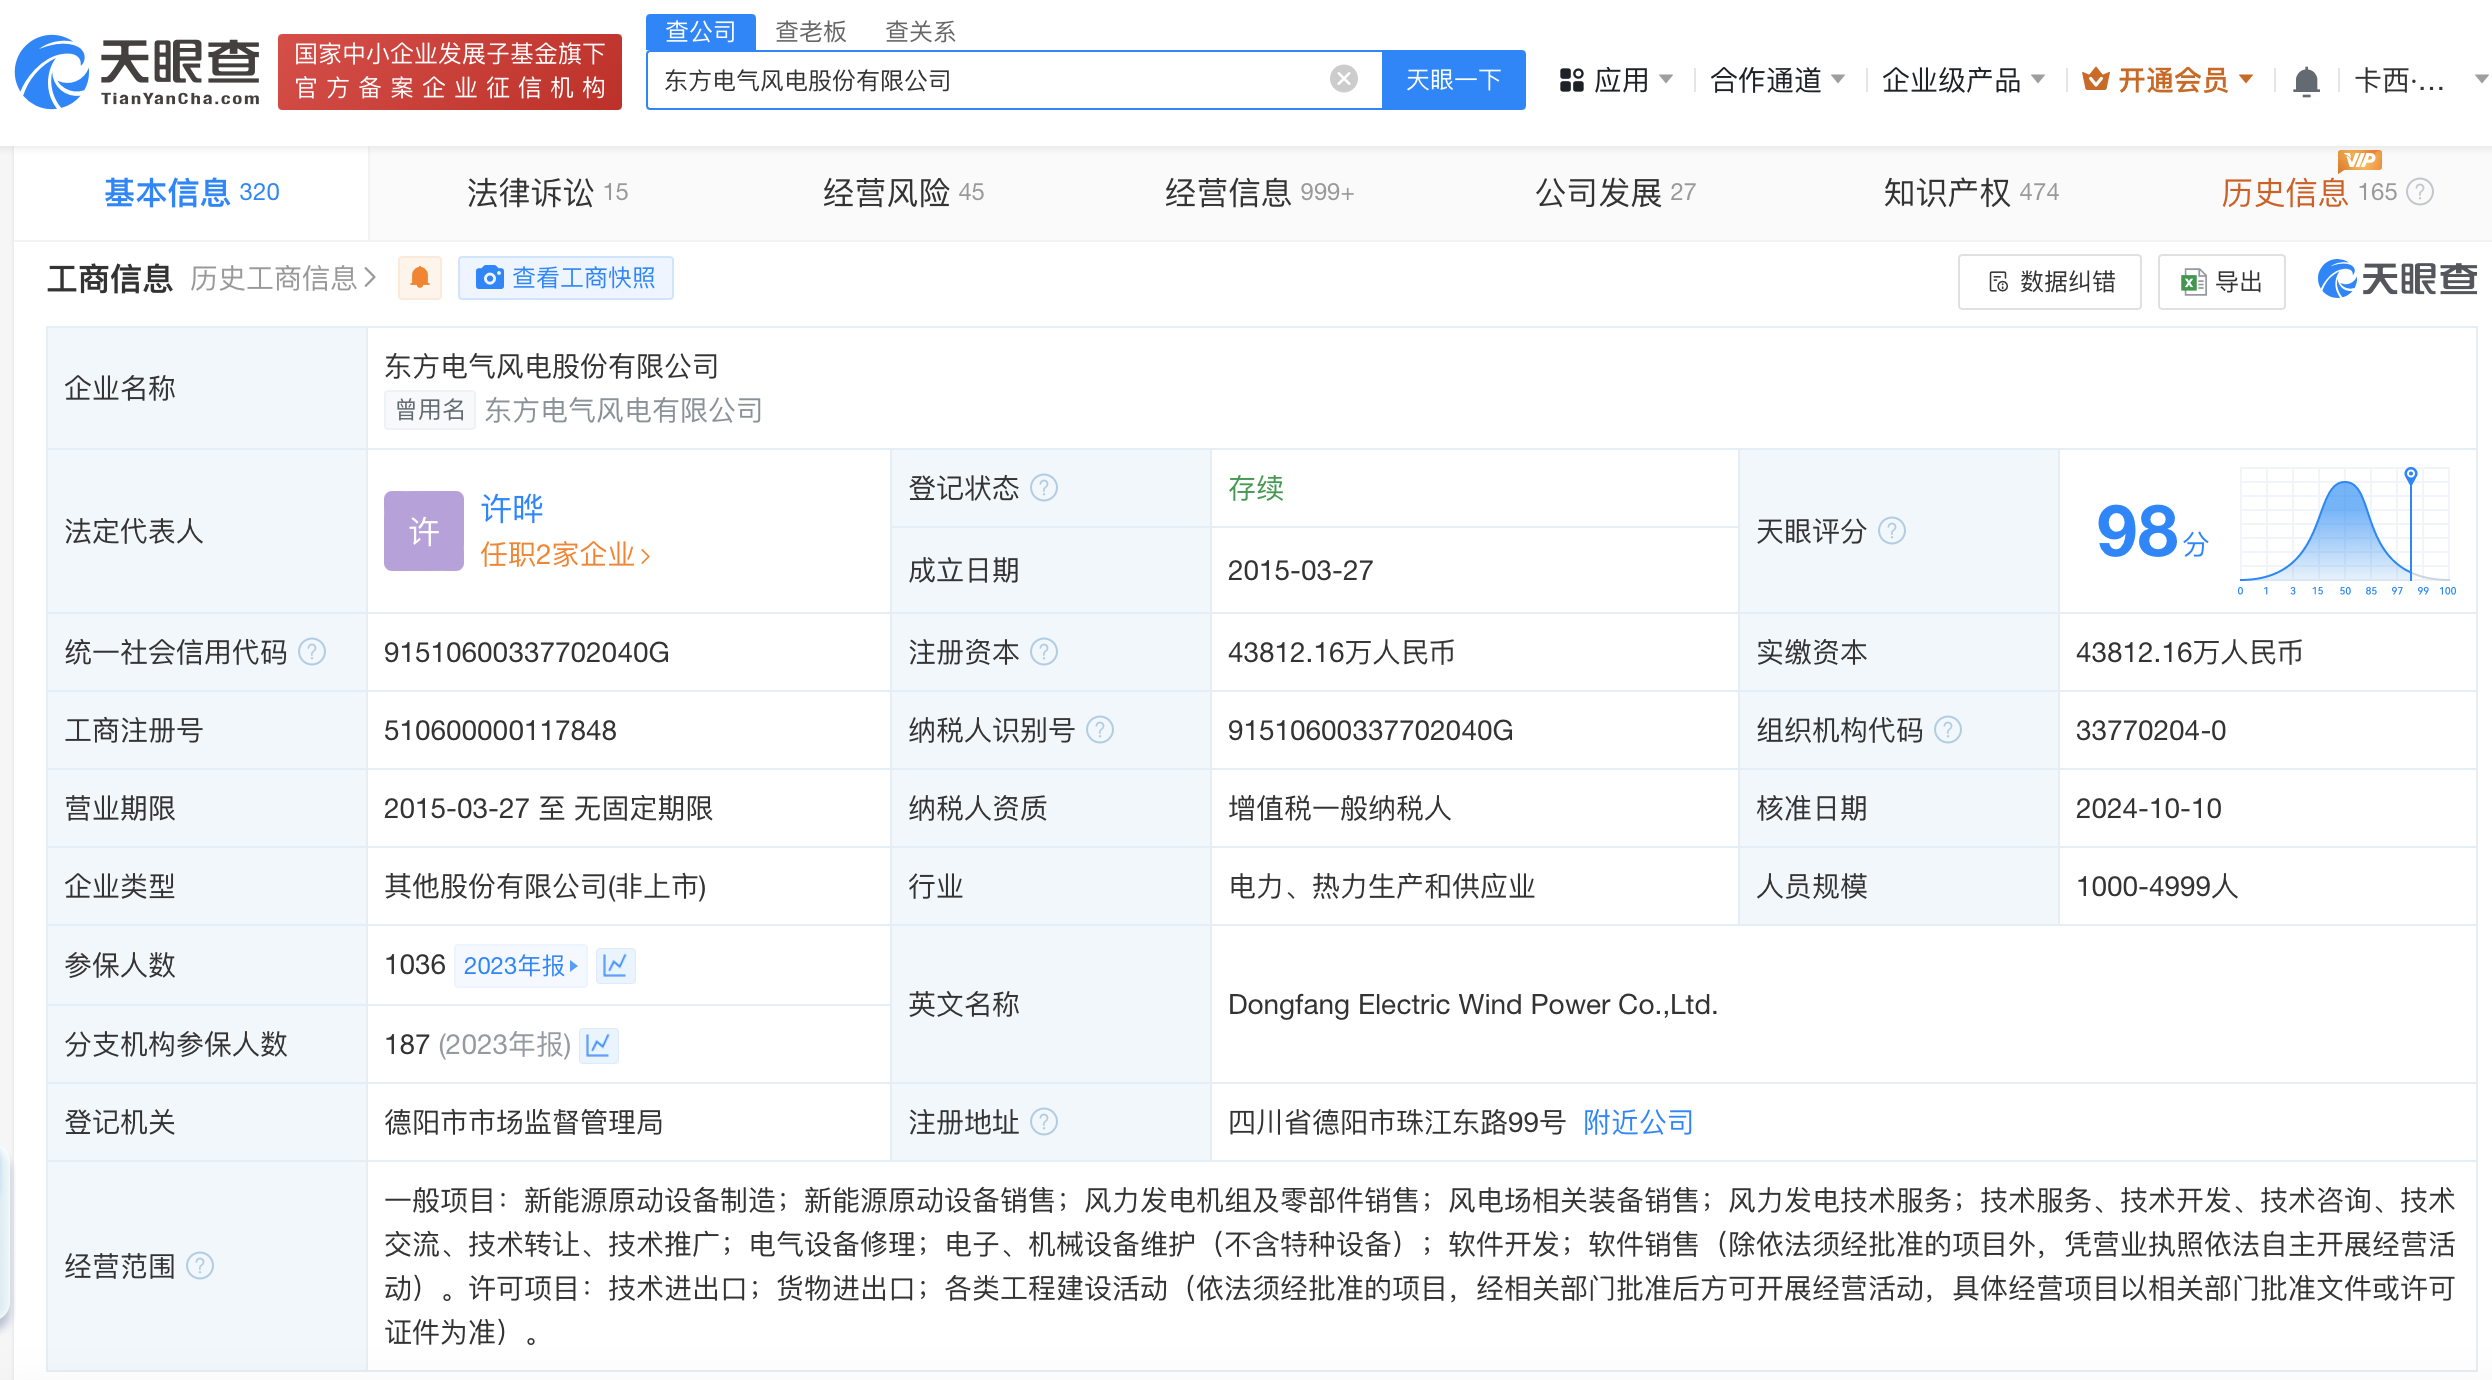Click the 许 avatar of legal representative
The height and width of the screenshot is (1380, 2492).
click(x=424, y=531)
